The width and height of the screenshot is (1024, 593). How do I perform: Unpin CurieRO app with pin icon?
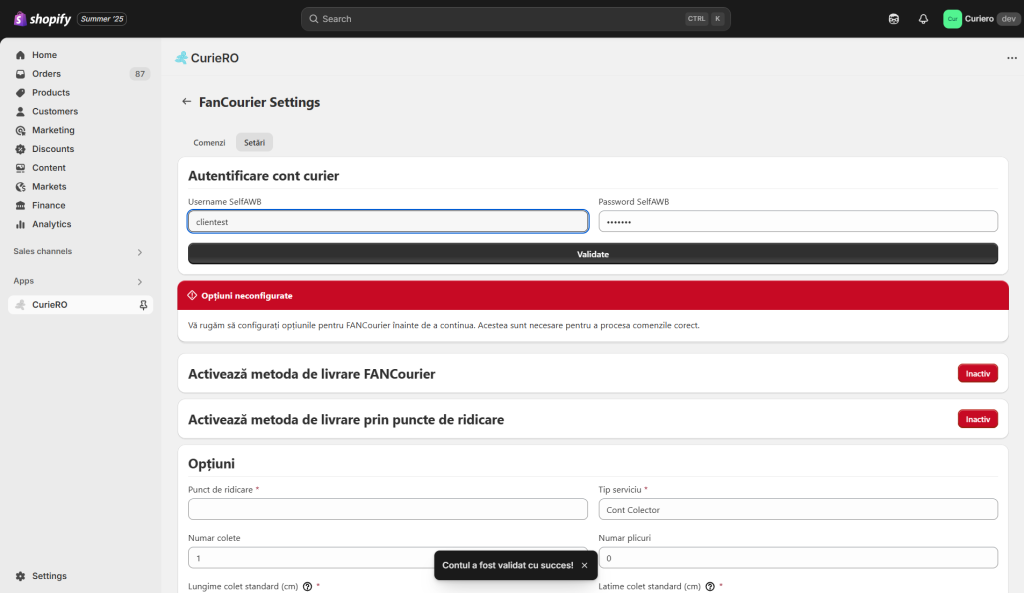click(143, 305)
